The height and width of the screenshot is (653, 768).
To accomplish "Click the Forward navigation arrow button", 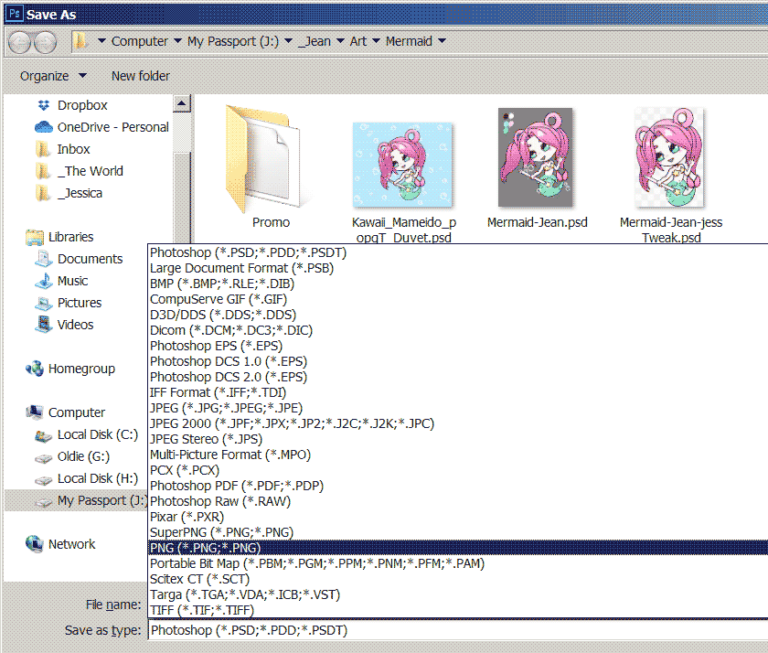I will click(46, 43).
